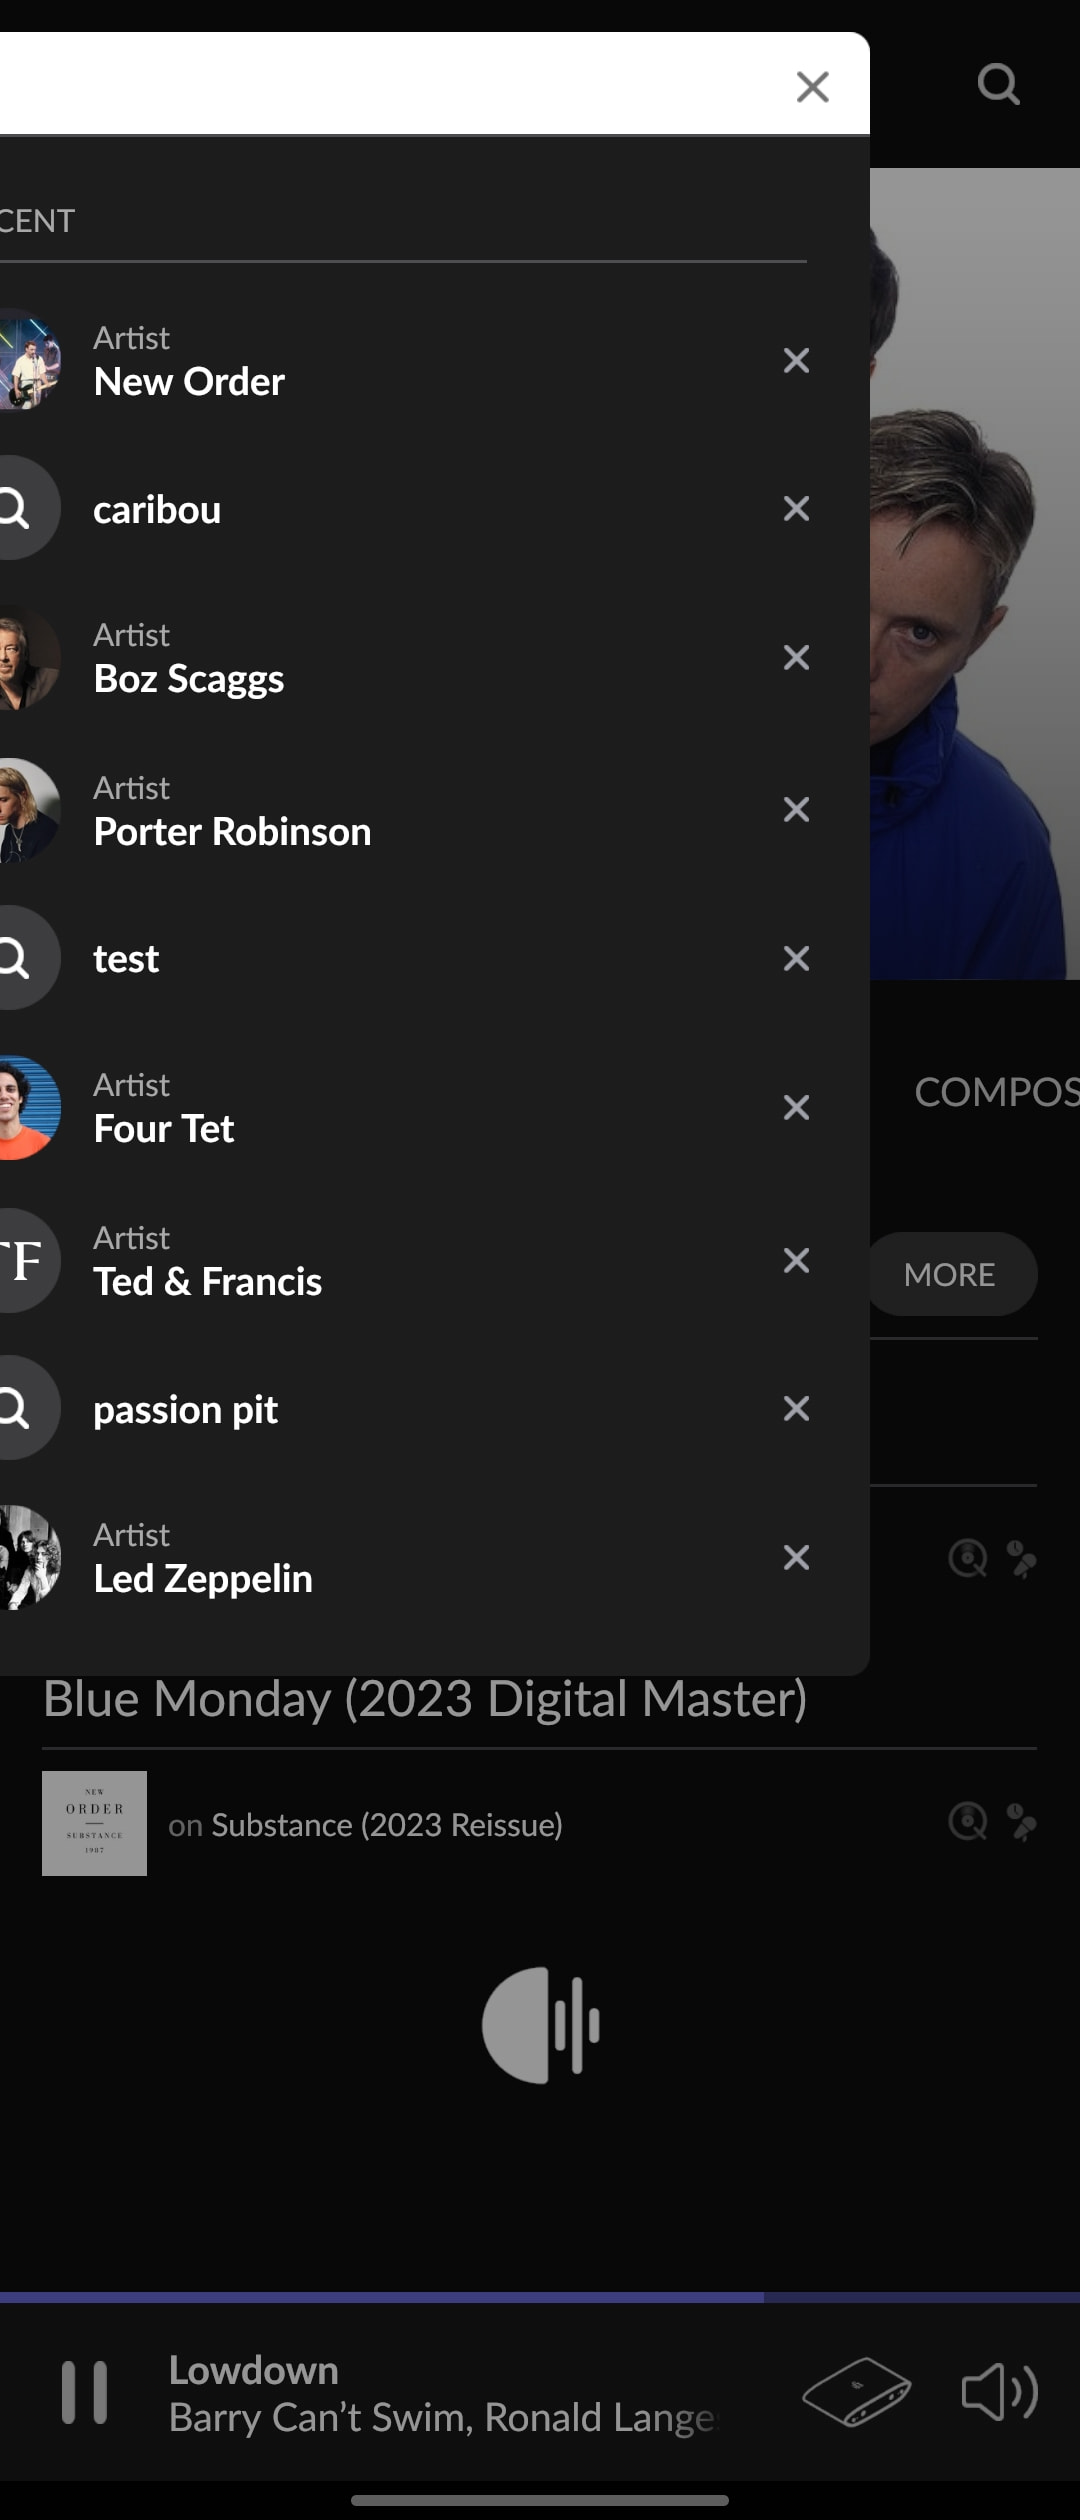Viewport: 1080px width, 2520px height.
Task: Click the search magnifier icon in header
Action: click(x=997, y=84)
